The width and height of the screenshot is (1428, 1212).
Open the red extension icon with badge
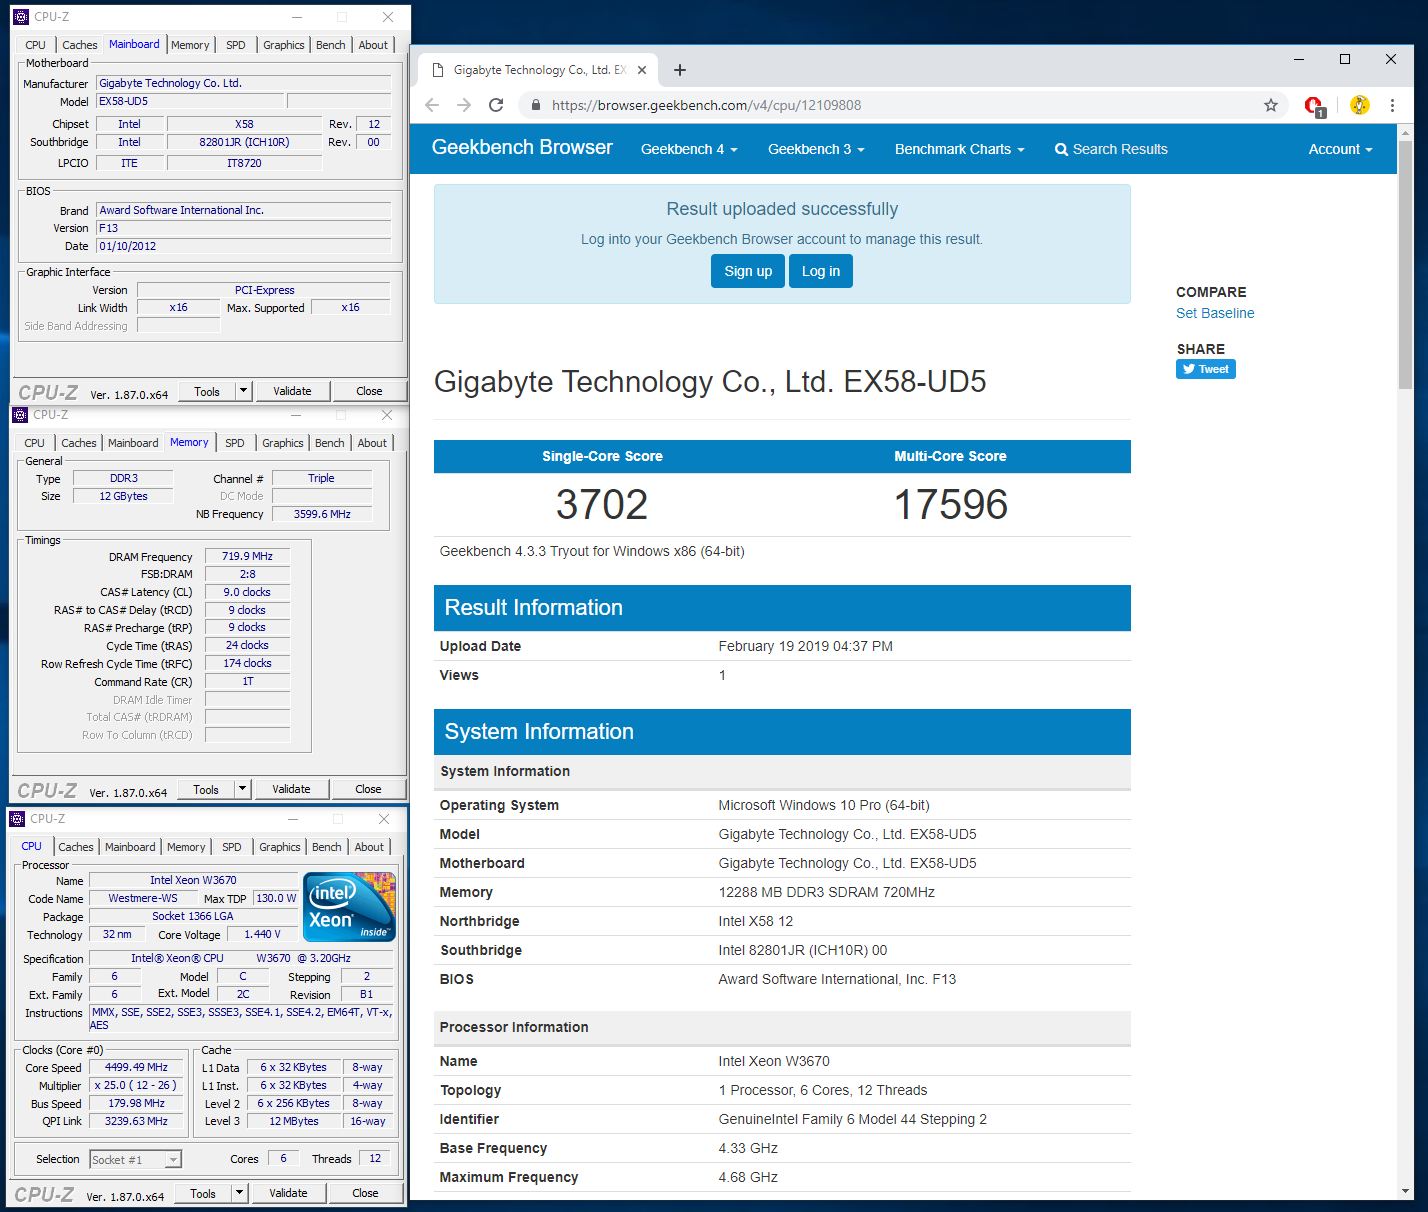(1314, 105)
